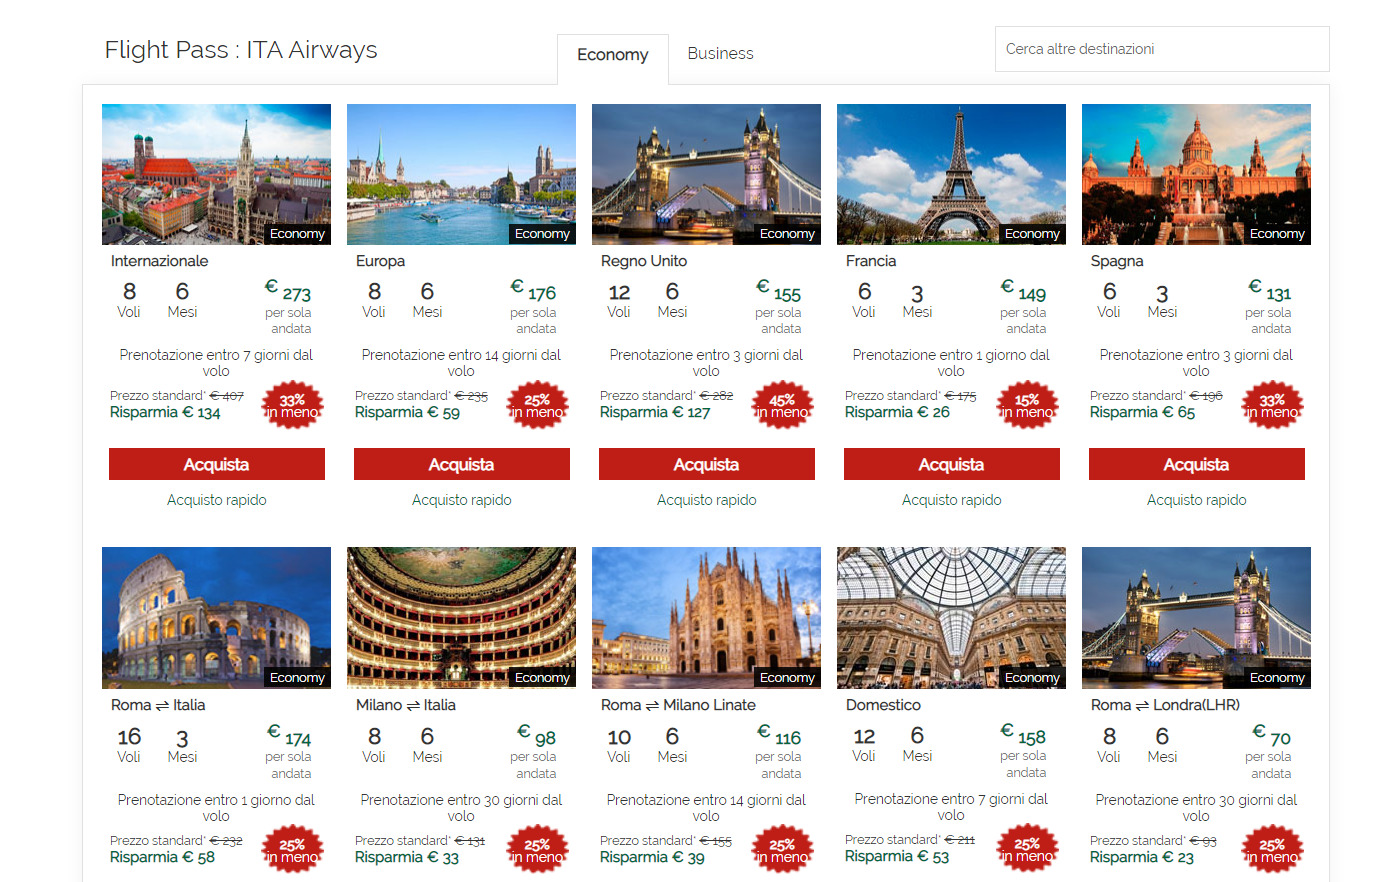Select the Francia card title
1393x882 pixels.
pyautogui.click(x=871, y=261)
